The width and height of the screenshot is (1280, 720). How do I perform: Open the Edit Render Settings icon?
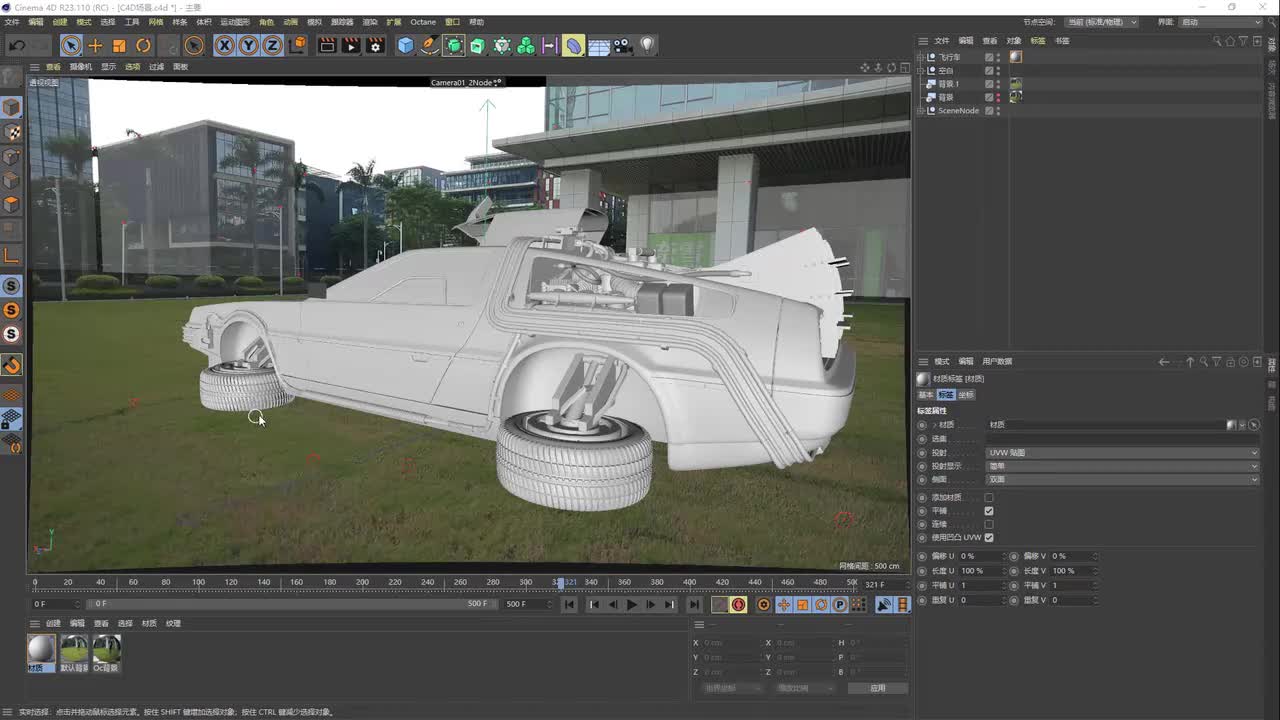375,45
